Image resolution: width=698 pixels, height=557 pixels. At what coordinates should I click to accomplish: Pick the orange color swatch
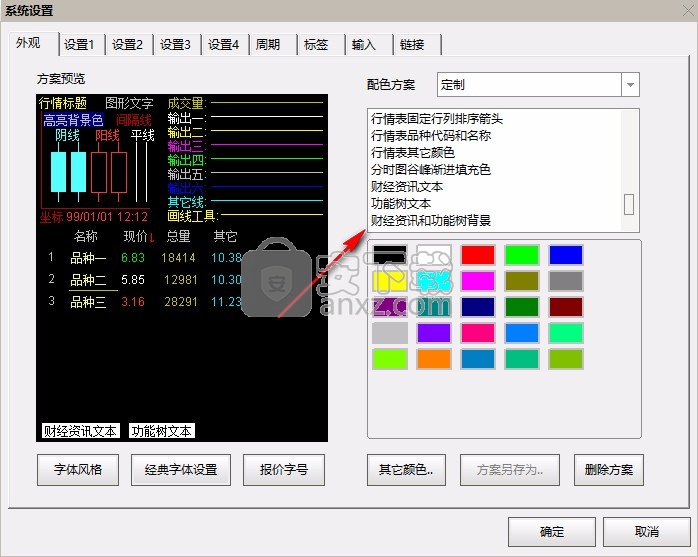(434, 359)
